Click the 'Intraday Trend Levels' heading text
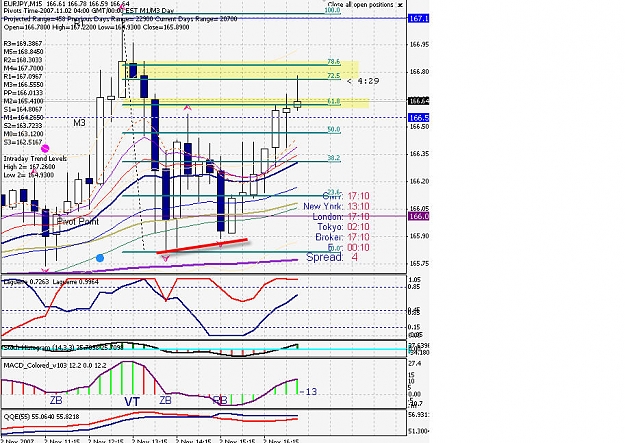The image size is (625, 443). 35,159
